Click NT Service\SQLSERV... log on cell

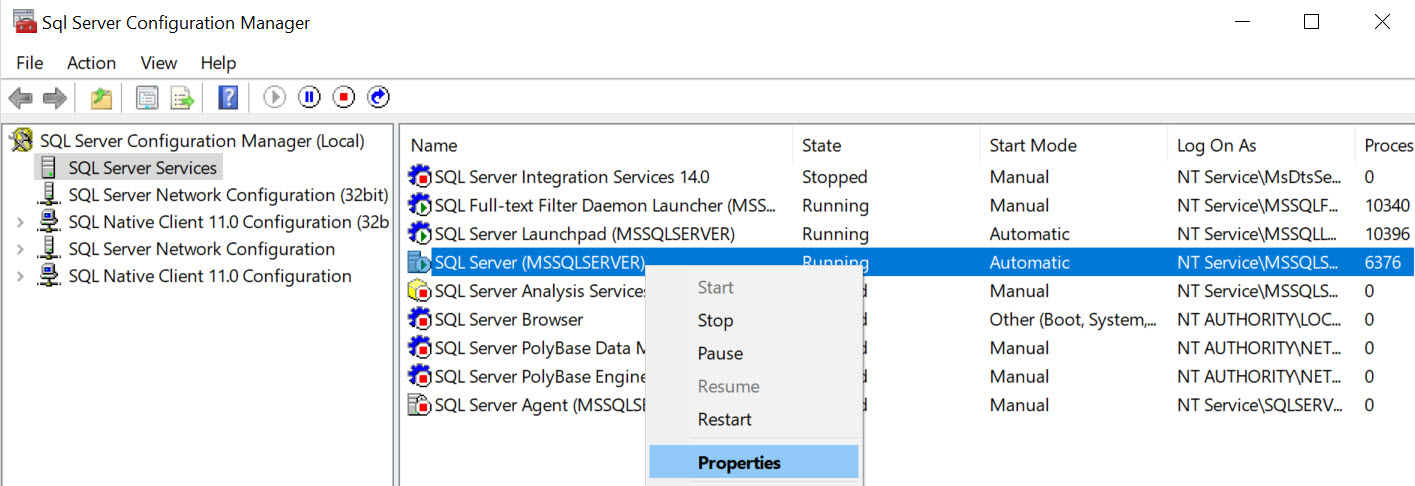pyautogui.click(x=1259, y=405)
